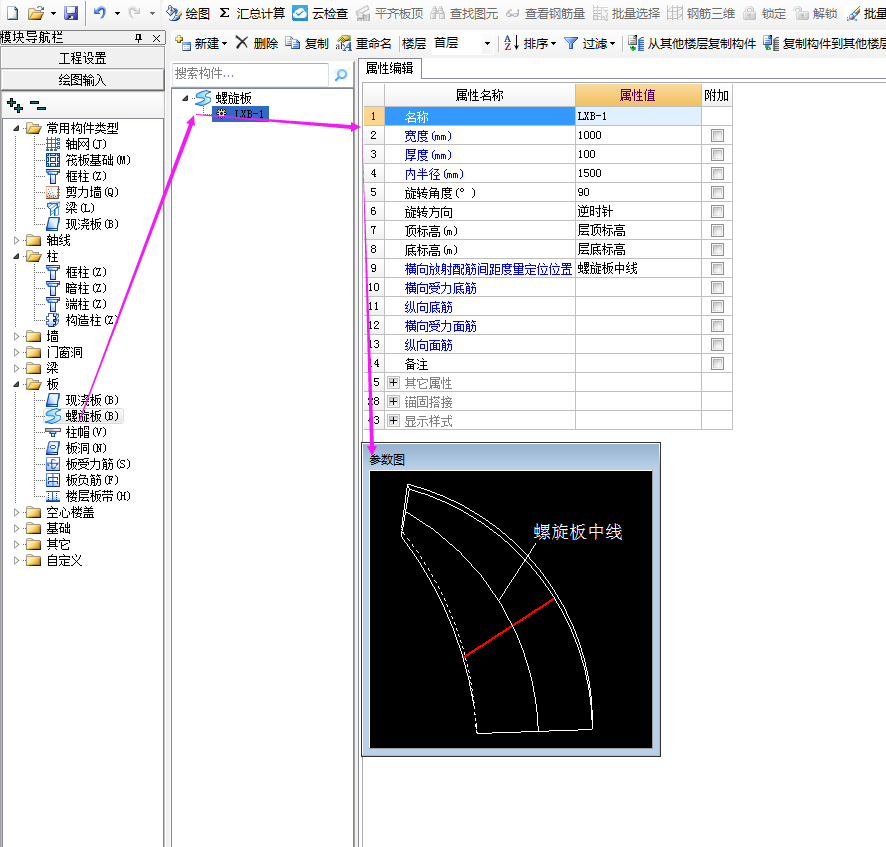886x847 pixels.
Task: Open 绘图输入 section
Action: click(x=82, y=80)
